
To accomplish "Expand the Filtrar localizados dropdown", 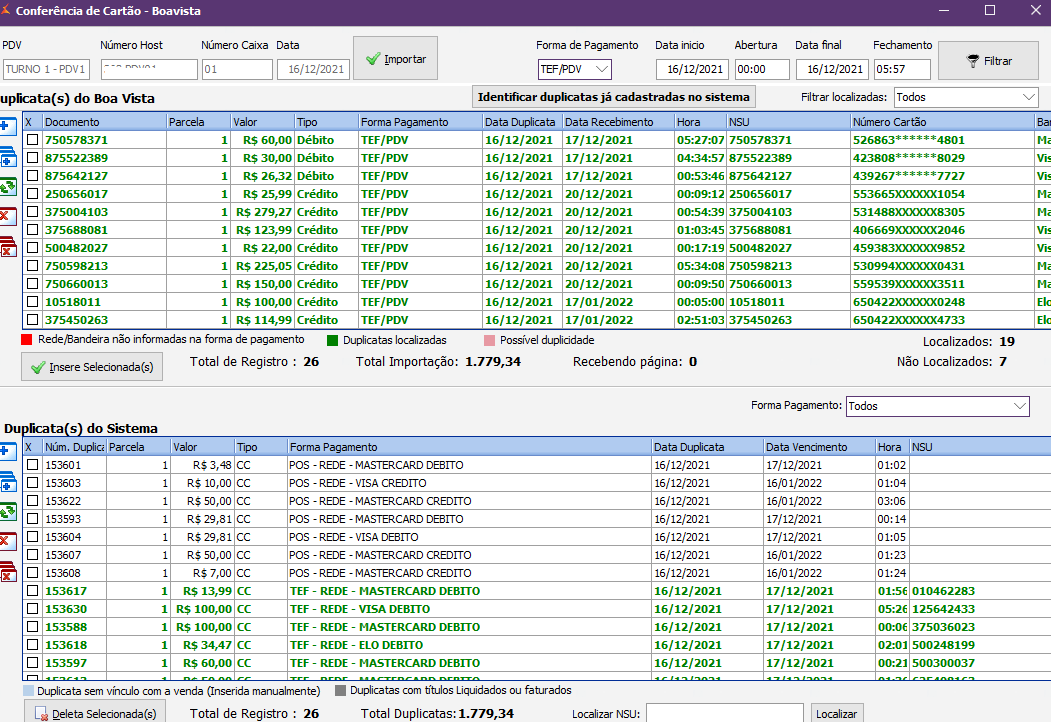I will point(965,97).
